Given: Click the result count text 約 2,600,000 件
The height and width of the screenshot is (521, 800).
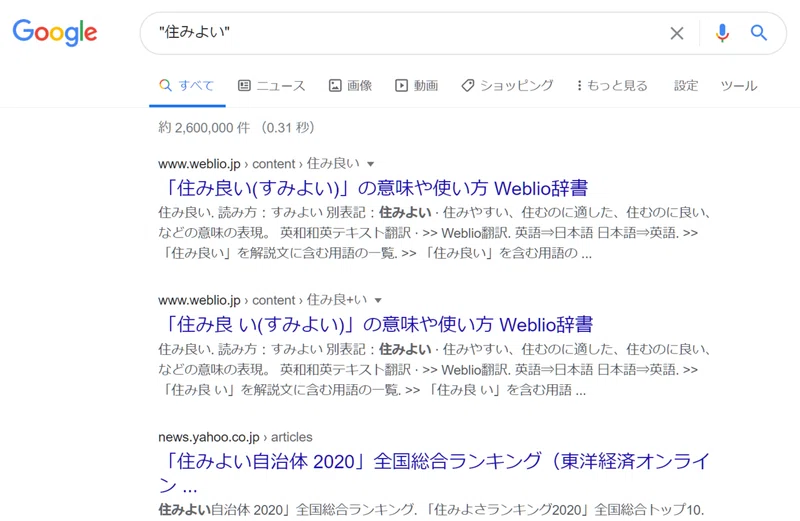Looking at the screenshot, I should pyautogui.click(x=204, y=128).
